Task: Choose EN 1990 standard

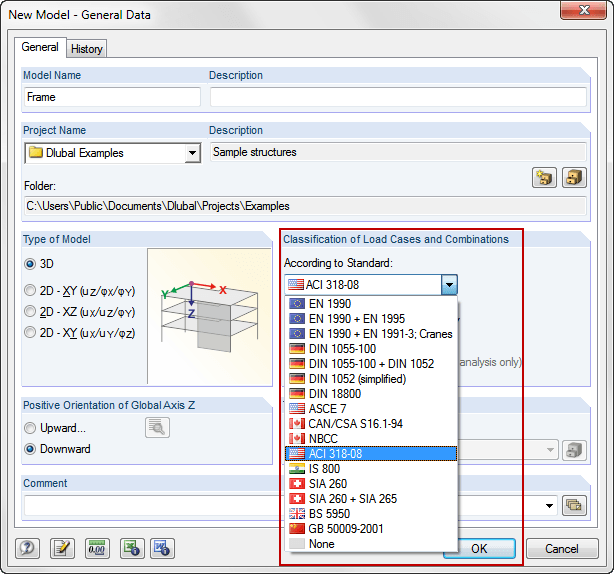Action: tap(371, 303)
